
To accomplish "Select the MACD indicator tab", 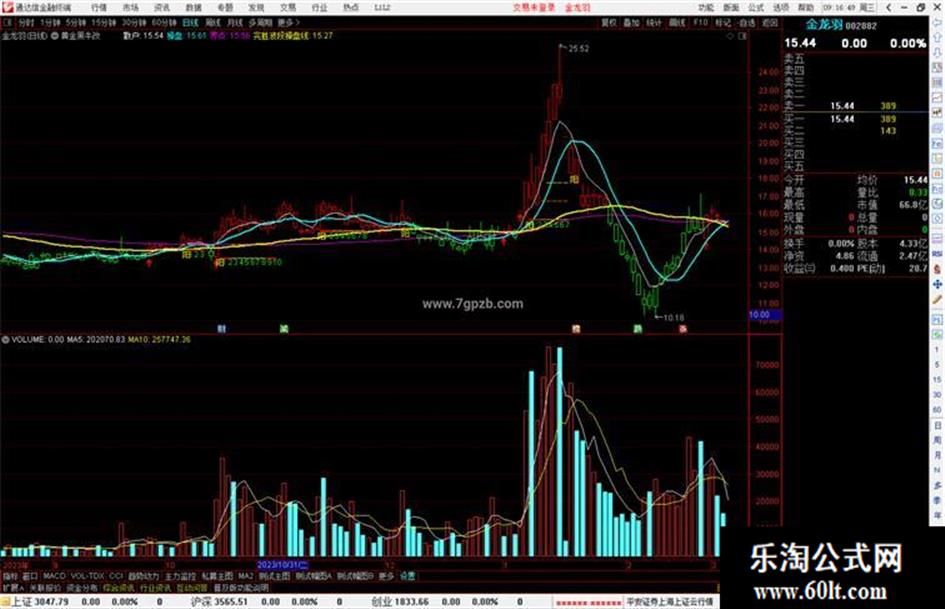I will pos(54,576).
